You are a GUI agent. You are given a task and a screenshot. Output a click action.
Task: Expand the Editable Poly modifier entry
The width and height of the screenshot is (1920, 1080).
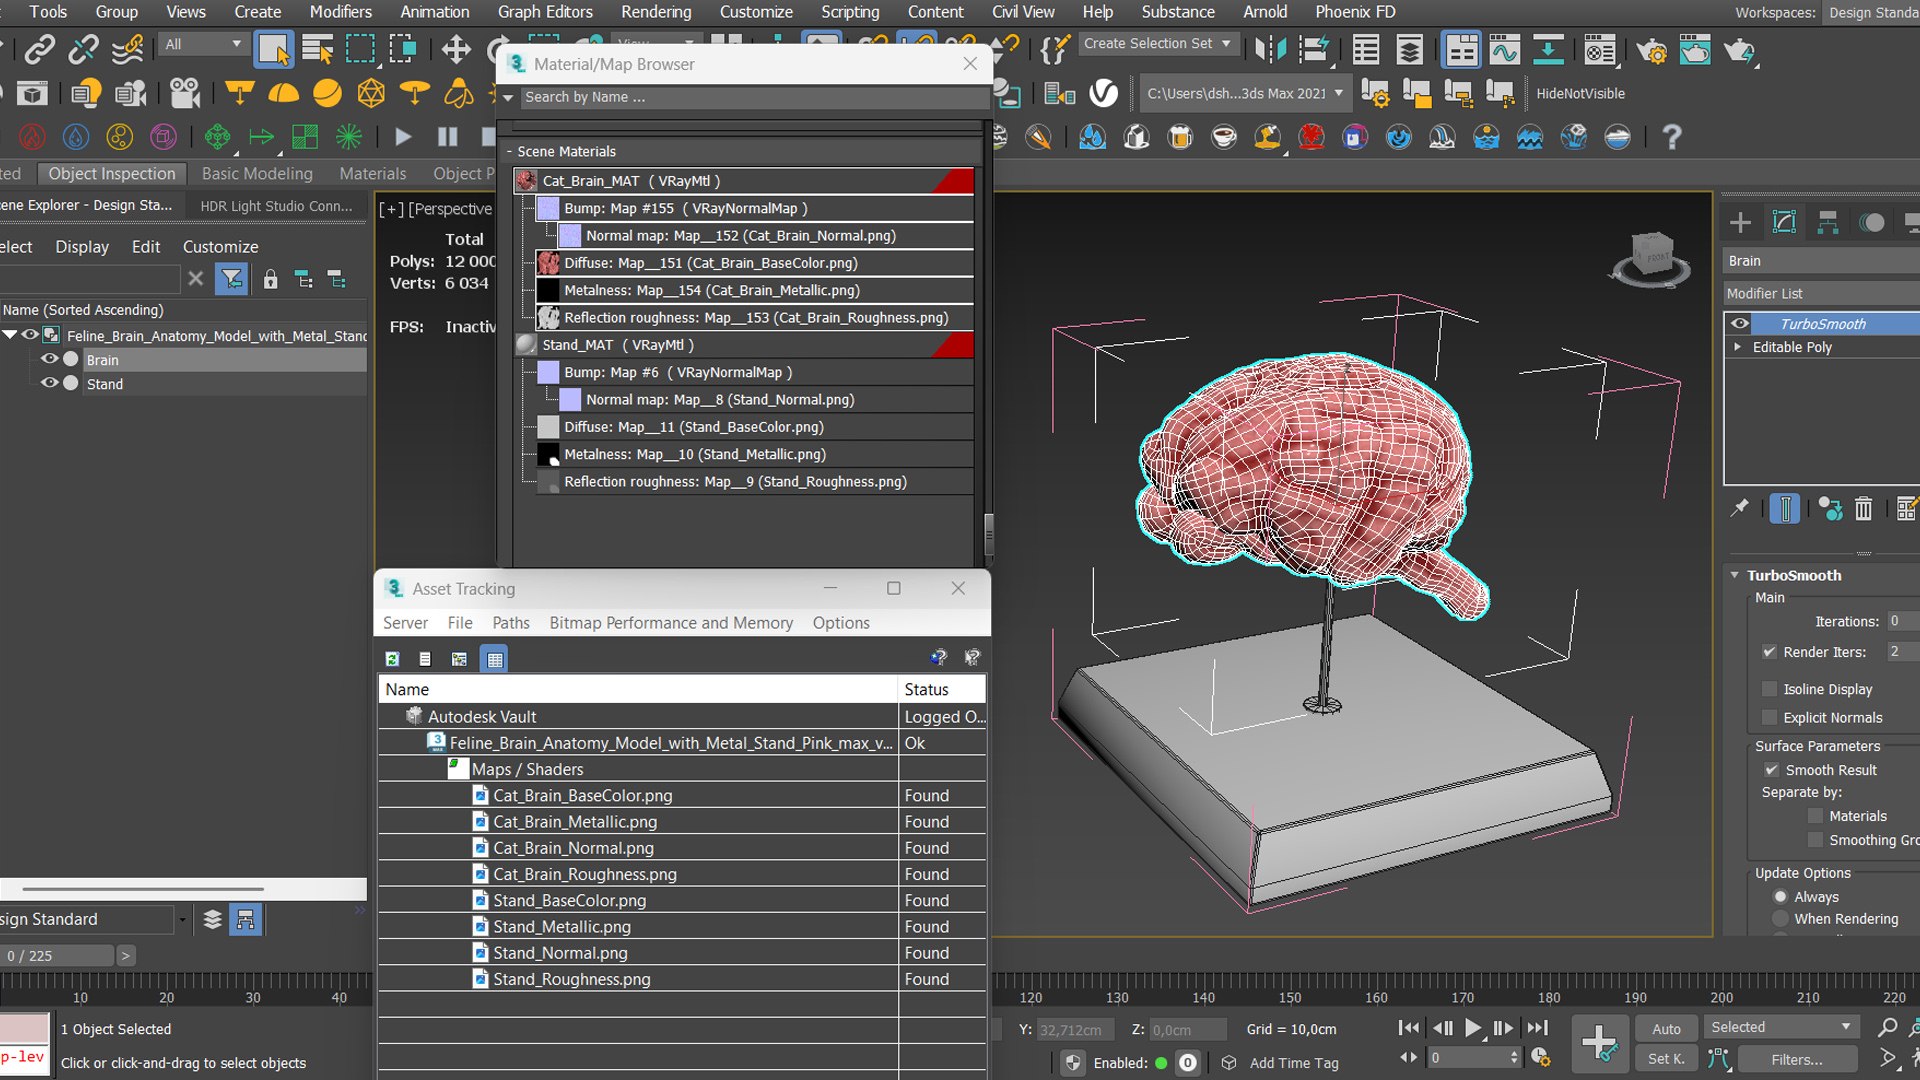pos(1738,347)
